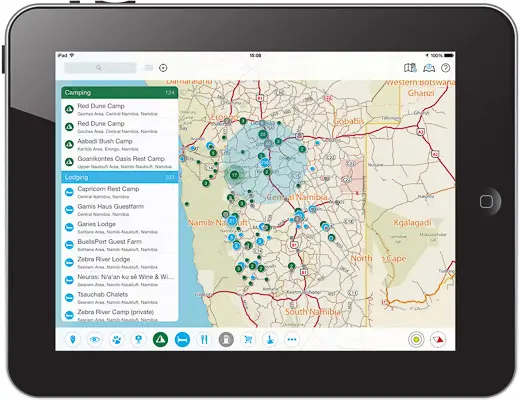Collapse the Camping section header
Viewport: 520px width, 400px height.
(x=120, y=93)
